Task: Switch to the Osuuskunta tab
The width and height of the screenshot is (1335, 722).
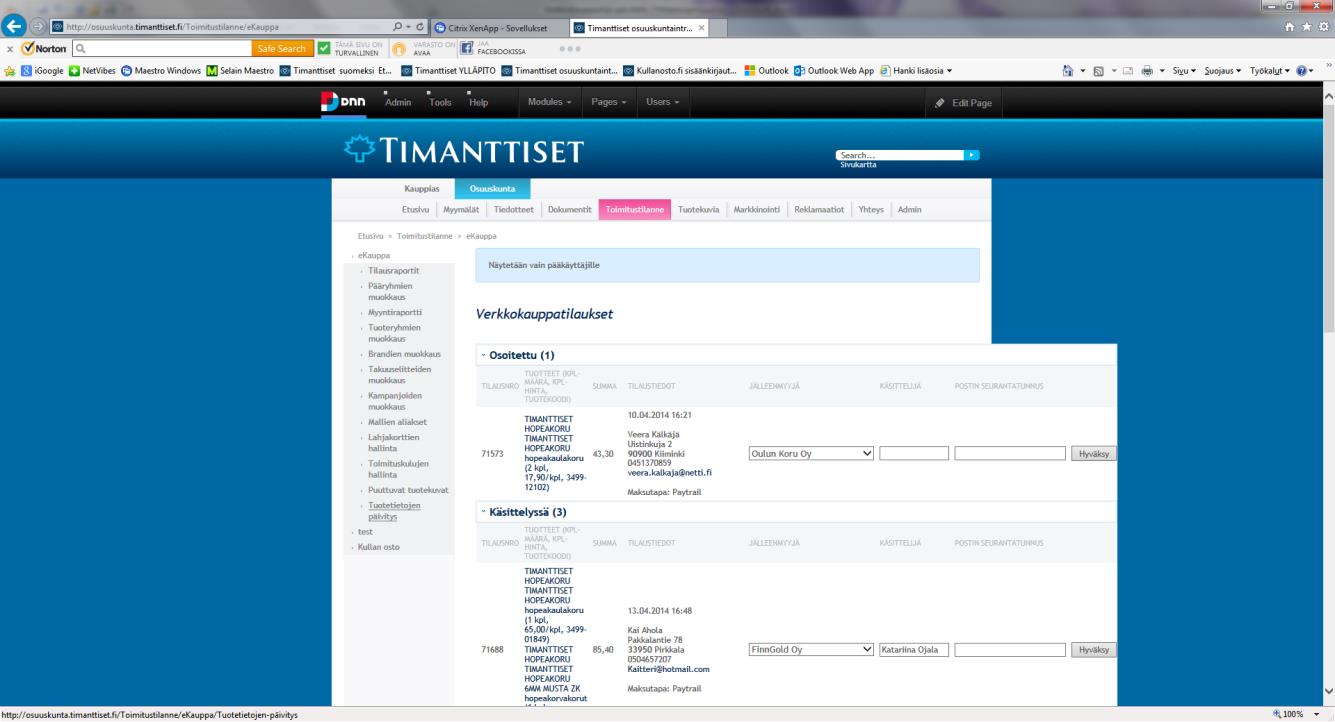Action: 492,188
